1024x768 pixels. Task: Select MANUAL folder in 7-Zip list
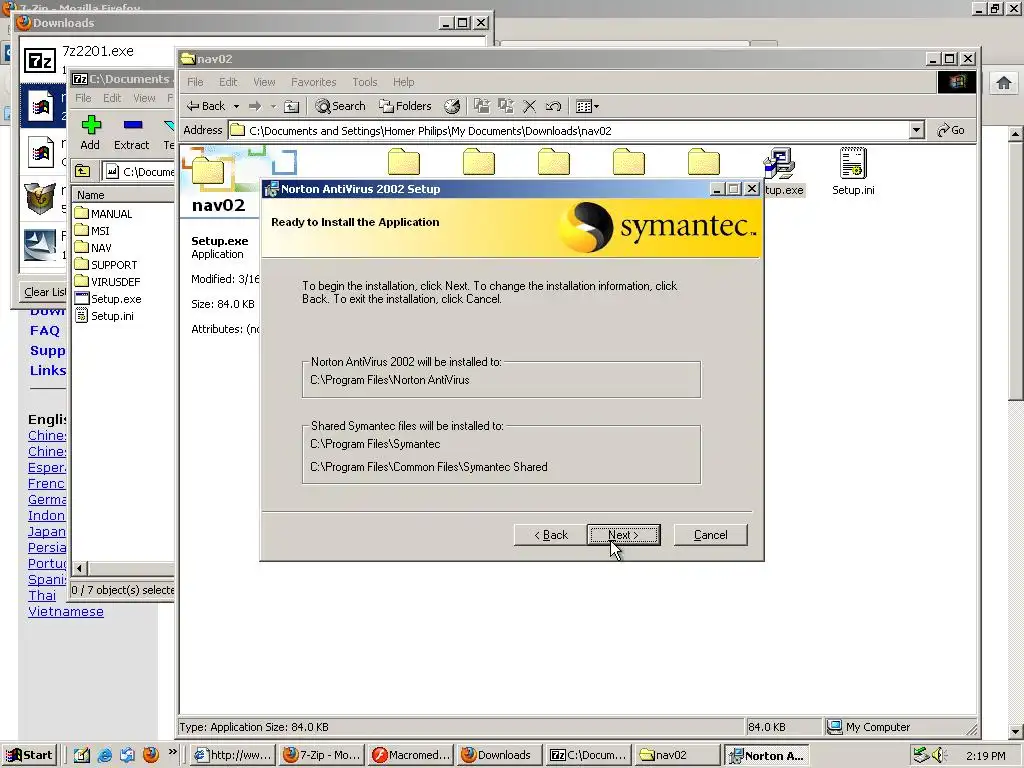[x=103, y=214]
